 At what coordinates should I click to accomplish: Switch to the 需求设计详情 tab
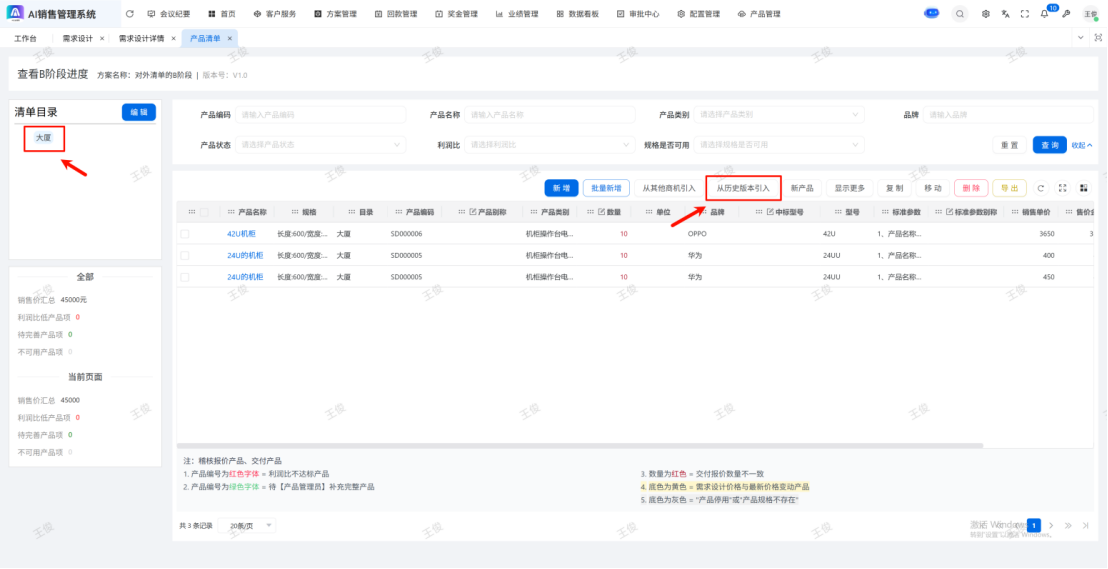coord(141,38)
